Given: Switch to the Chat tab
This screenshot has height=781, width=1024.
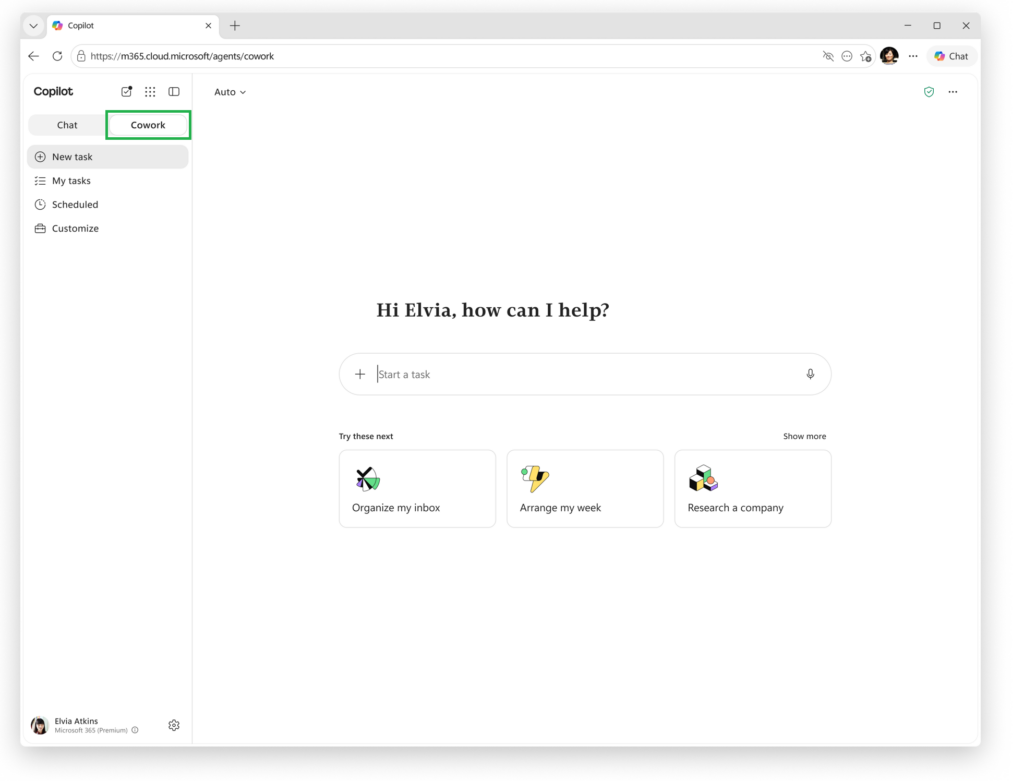Looking at the screenshot, I should [x=67, y=125].
